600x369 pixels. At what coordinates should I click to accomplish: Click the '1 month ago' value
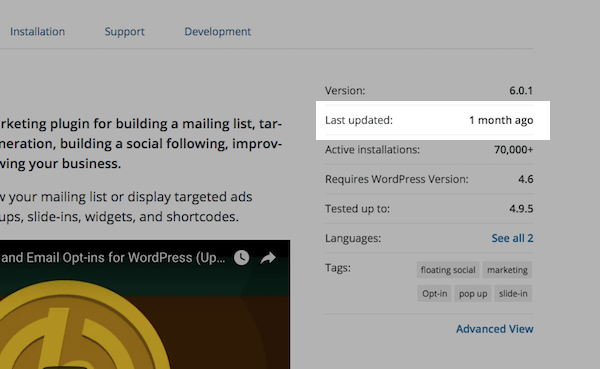[501, 120]
